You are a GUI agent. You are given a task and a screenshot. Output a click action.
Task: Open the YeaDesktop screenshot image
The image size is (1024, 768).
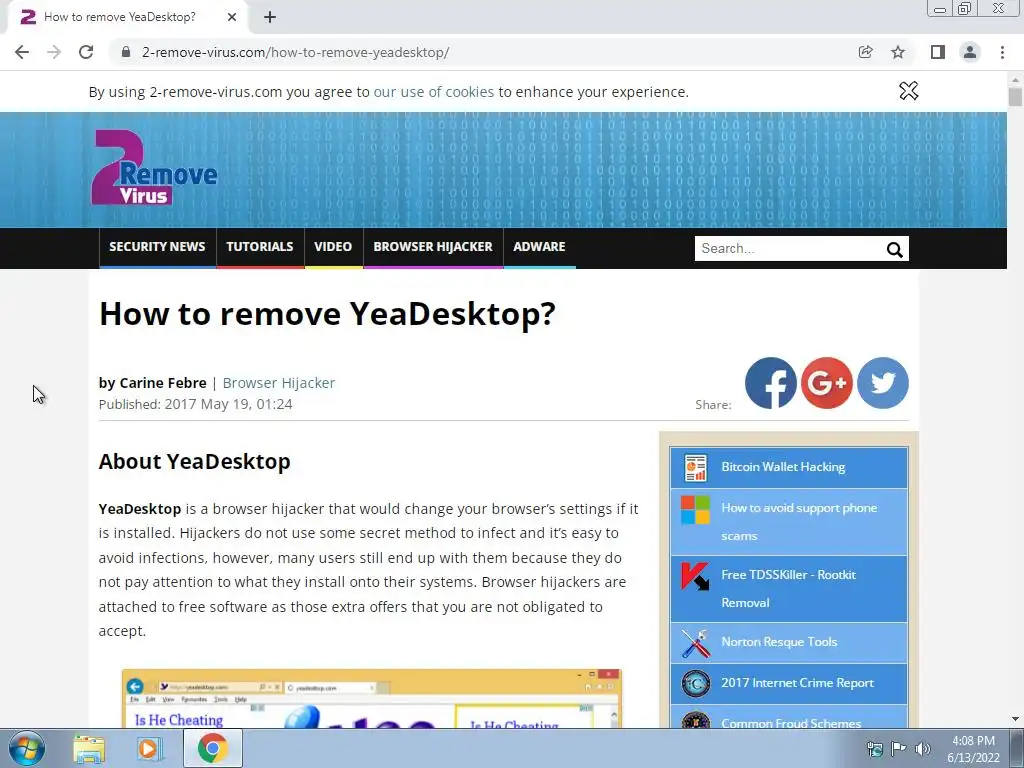coord(372,698)
